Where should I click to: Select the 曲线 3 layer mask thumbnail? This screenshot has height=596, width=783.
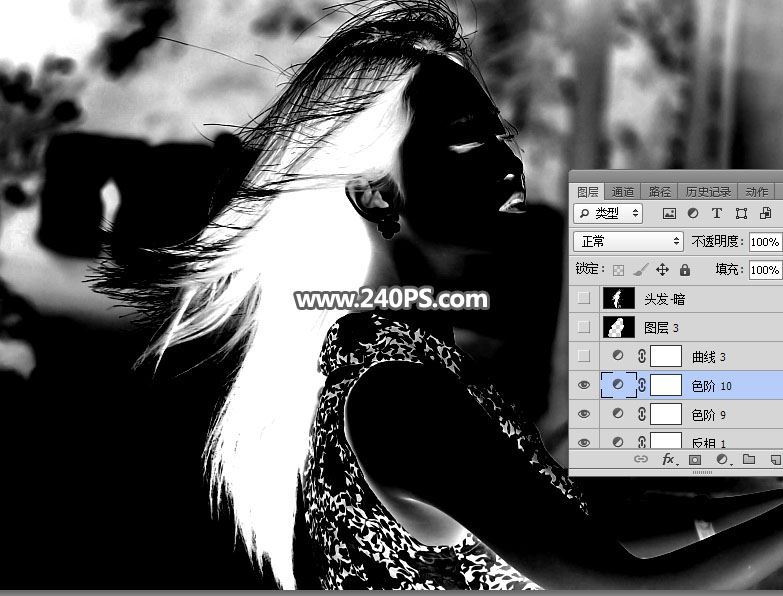[x=666, y=356]
